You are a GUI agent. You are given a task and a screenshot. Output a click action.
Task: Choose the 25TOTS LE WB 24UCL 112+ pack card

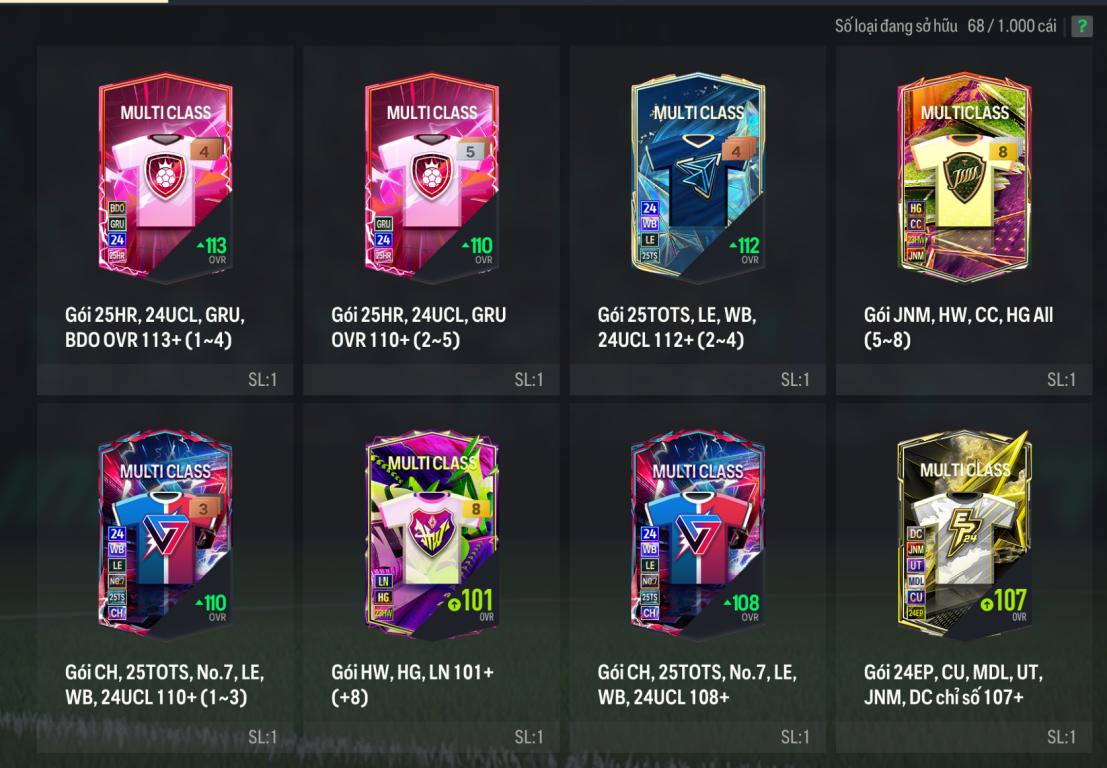[698, 220]
